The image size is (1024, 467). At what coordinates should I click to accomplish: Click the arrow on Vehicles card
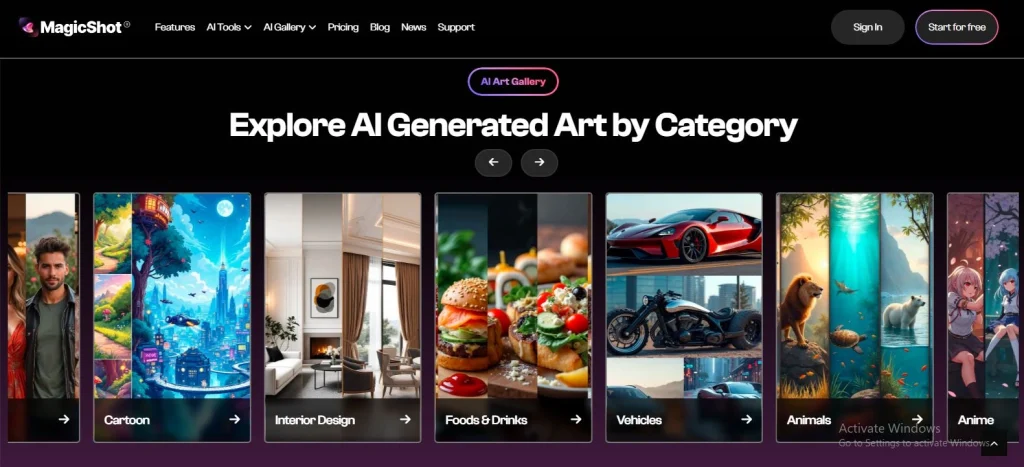point(746,419)
